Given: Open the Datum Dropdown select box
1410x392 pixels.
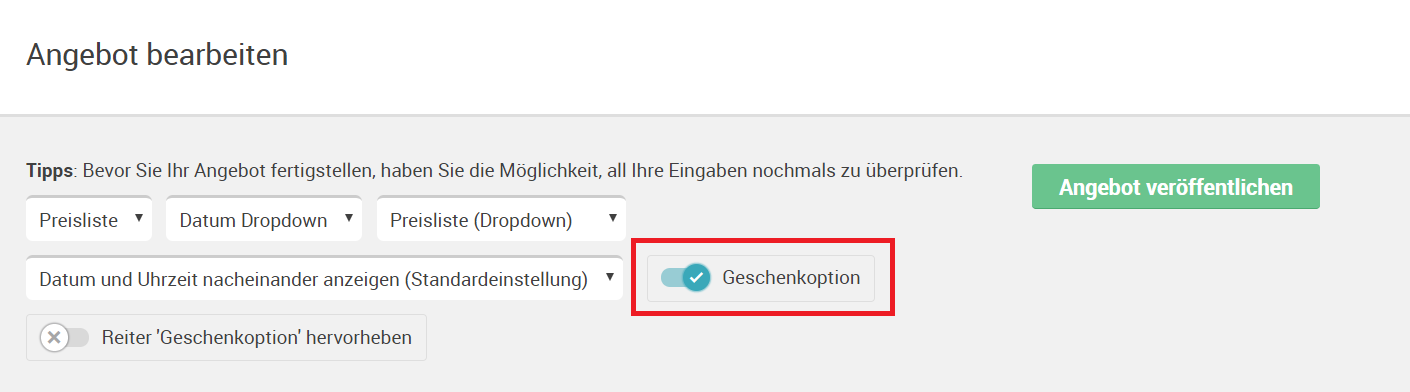Looking at the screenshot, I should pos(264,220).
